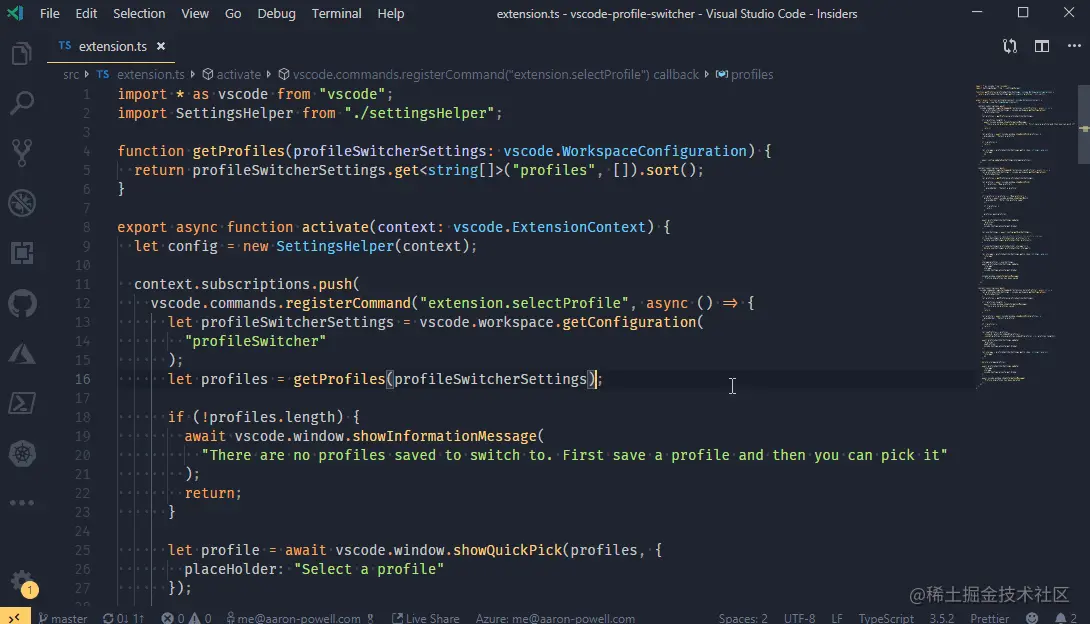Screen dimensions: 1090x624
Task: Close the extension.ts tab
Action: coord(161,46)
